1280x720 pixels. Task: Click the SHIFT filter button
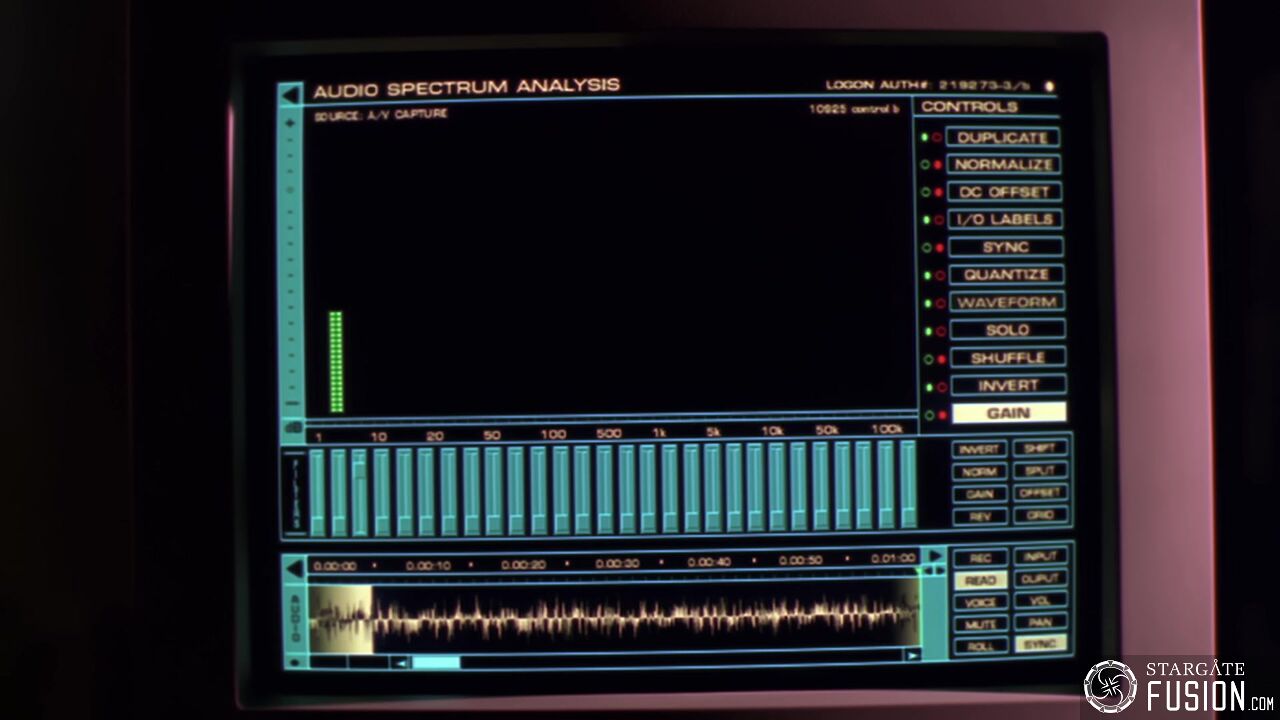pos(1040,448)
